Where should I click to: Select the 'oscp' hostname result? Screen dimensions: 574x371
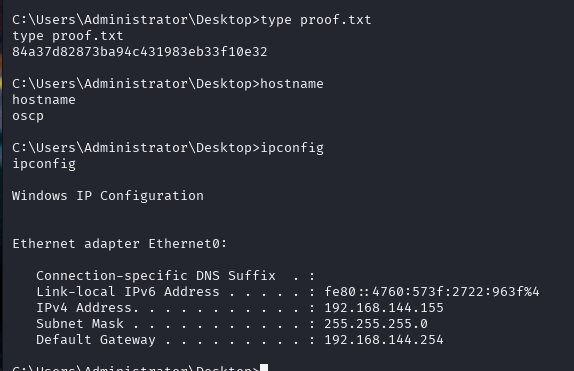(28, 117)
